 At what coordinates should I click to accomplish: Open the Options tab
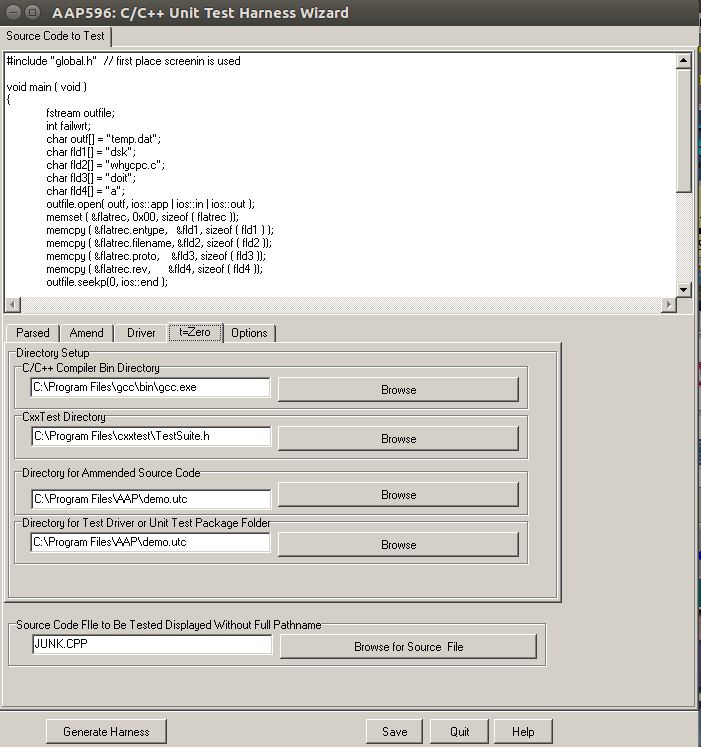coord(249,333)
